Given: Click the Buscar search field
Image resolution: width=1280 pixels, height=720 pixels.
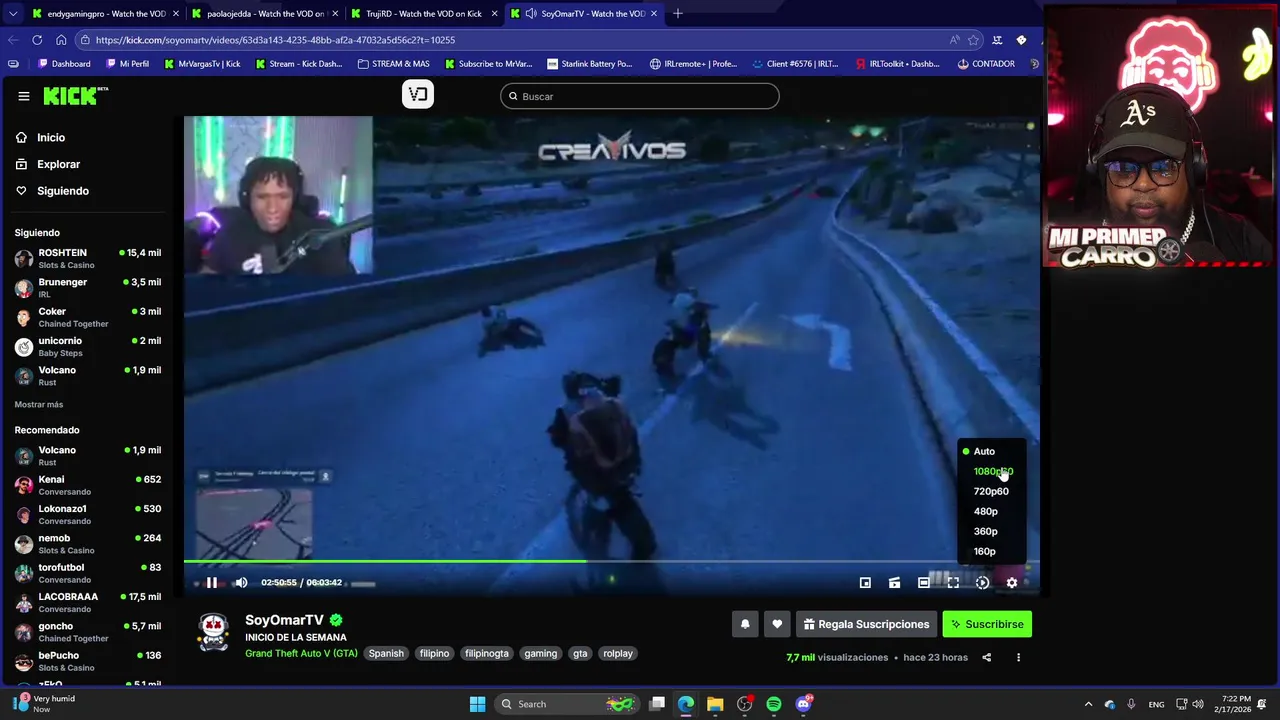Looking at the screenshot, I should [x=640, y=96].
